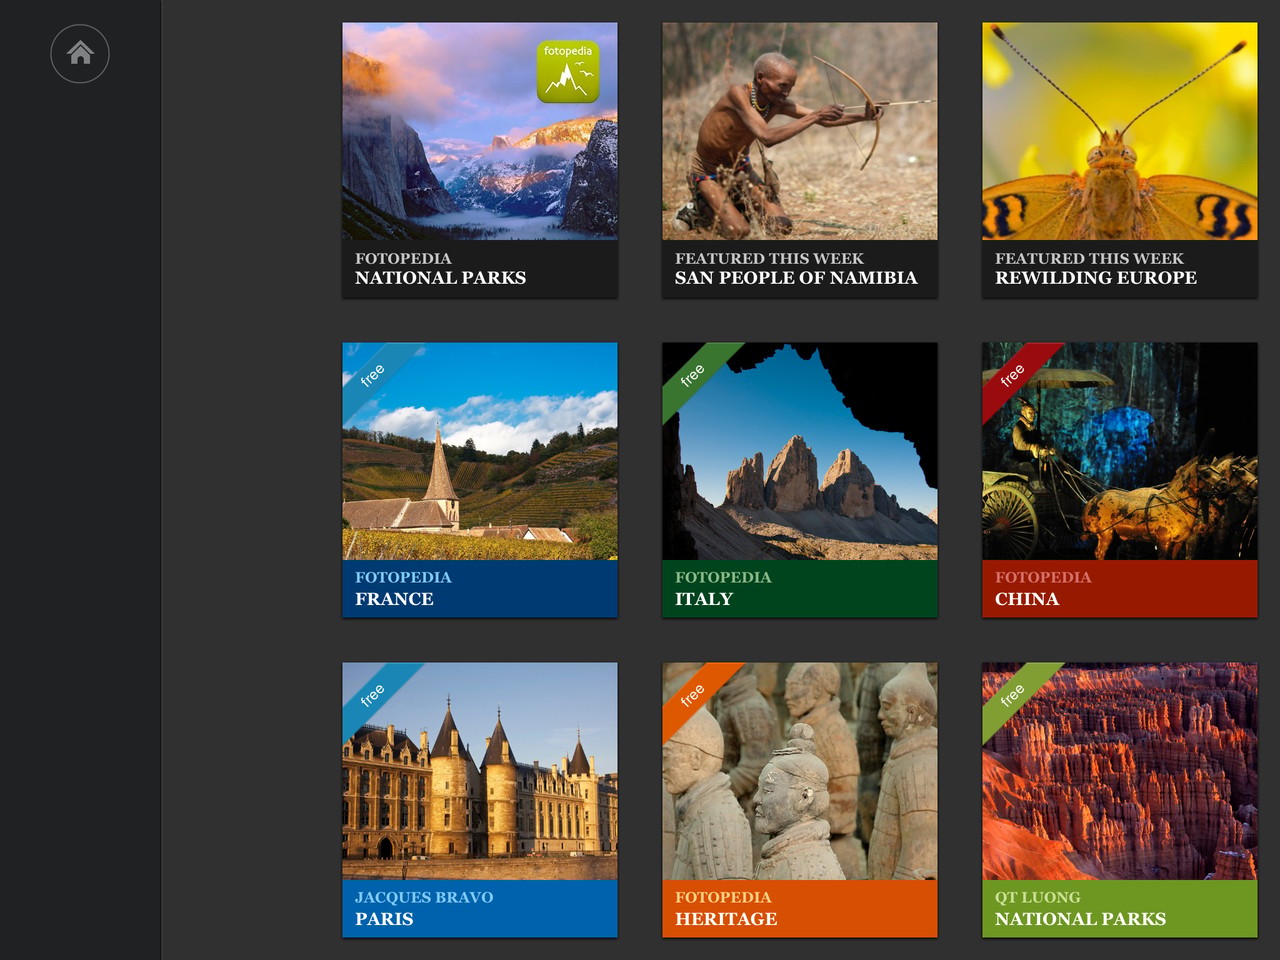Open the QT Luong National Parks label
Screen dimensions: 1280x960
click(x=1120, y=909)
